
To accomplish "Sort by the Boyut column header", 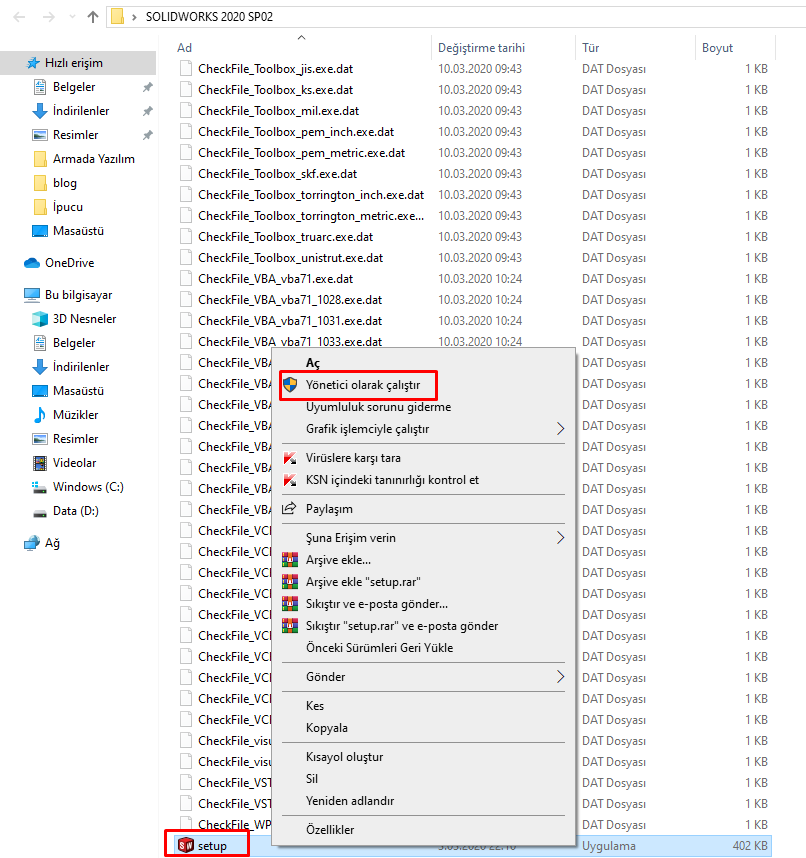I will click(717, 48).
